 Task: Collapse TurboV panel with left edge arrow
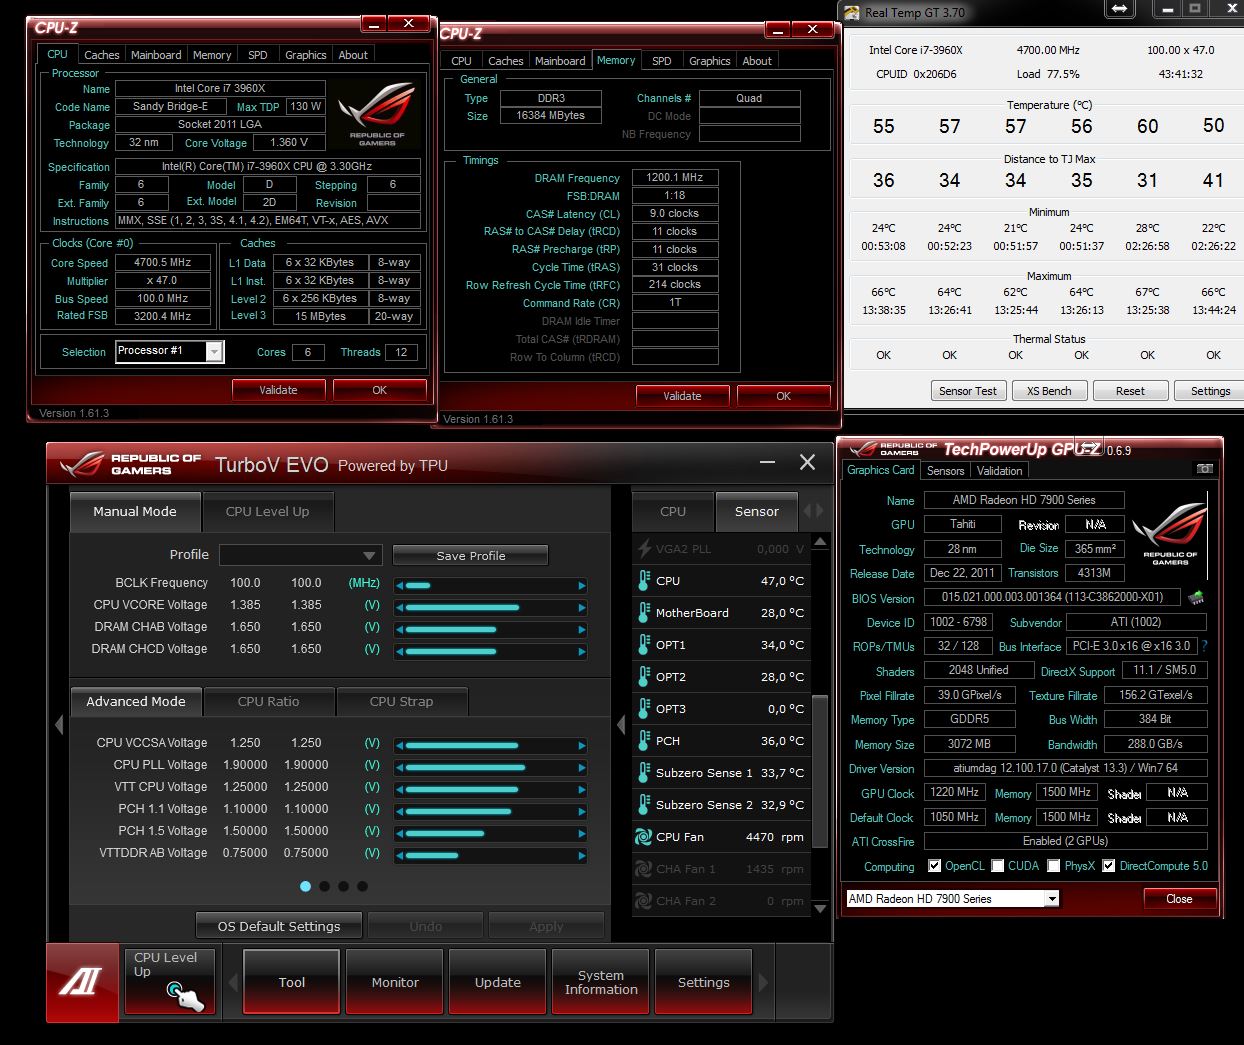[58, 724]
